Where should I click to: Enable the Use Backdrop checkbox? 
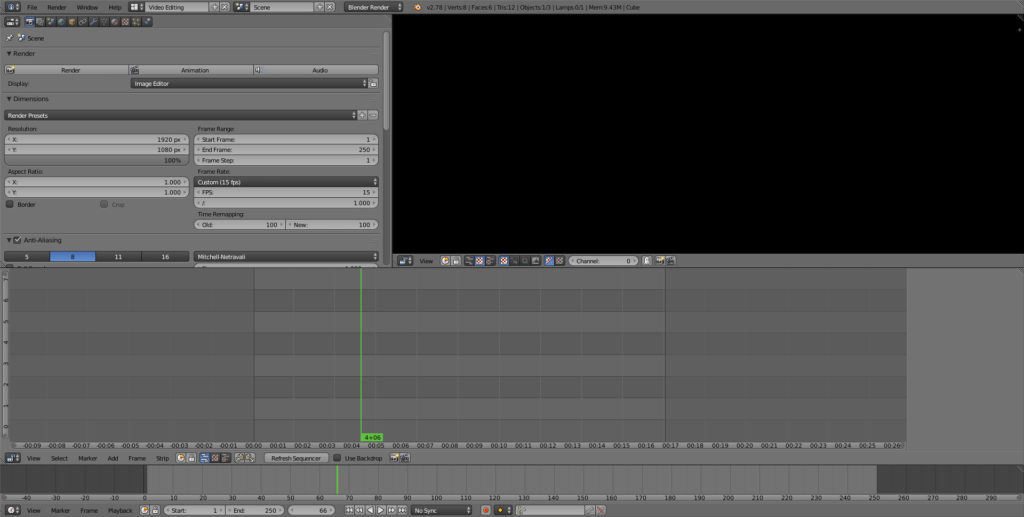(x=337, y=458)
